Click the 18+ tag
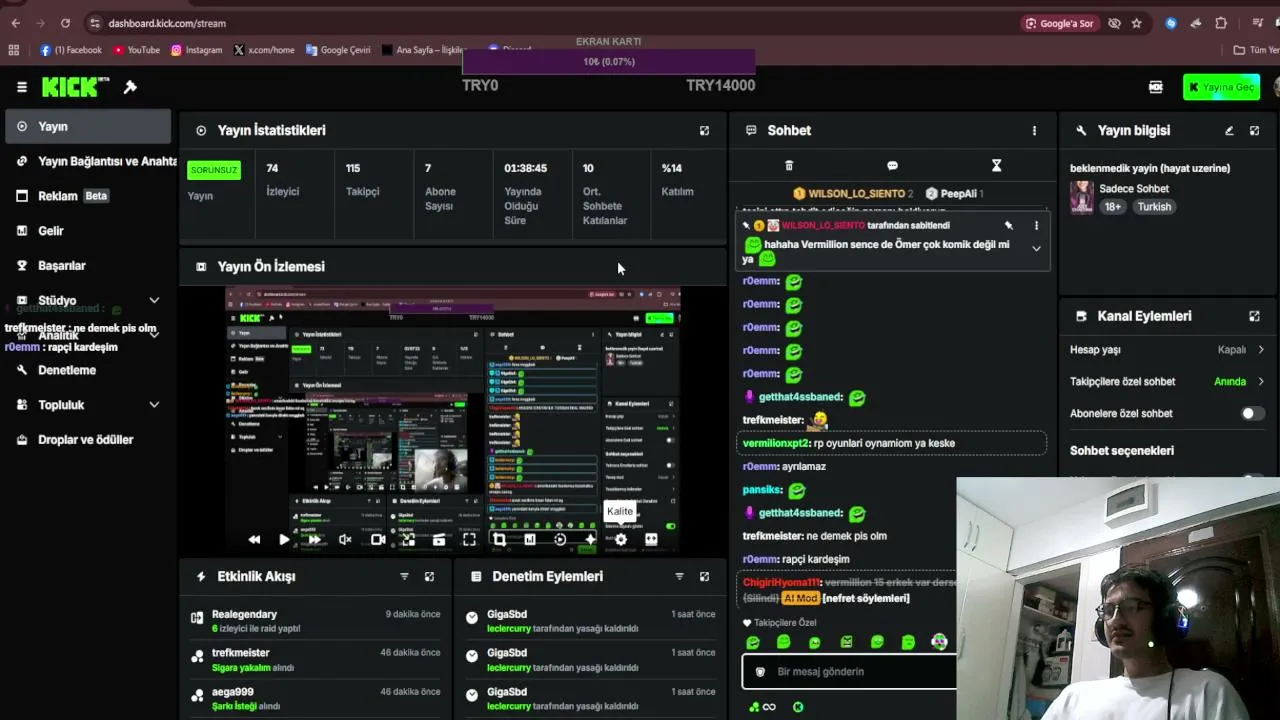Image resolution: width=1280 pixels, height=720 pixels. [1113, 207]
